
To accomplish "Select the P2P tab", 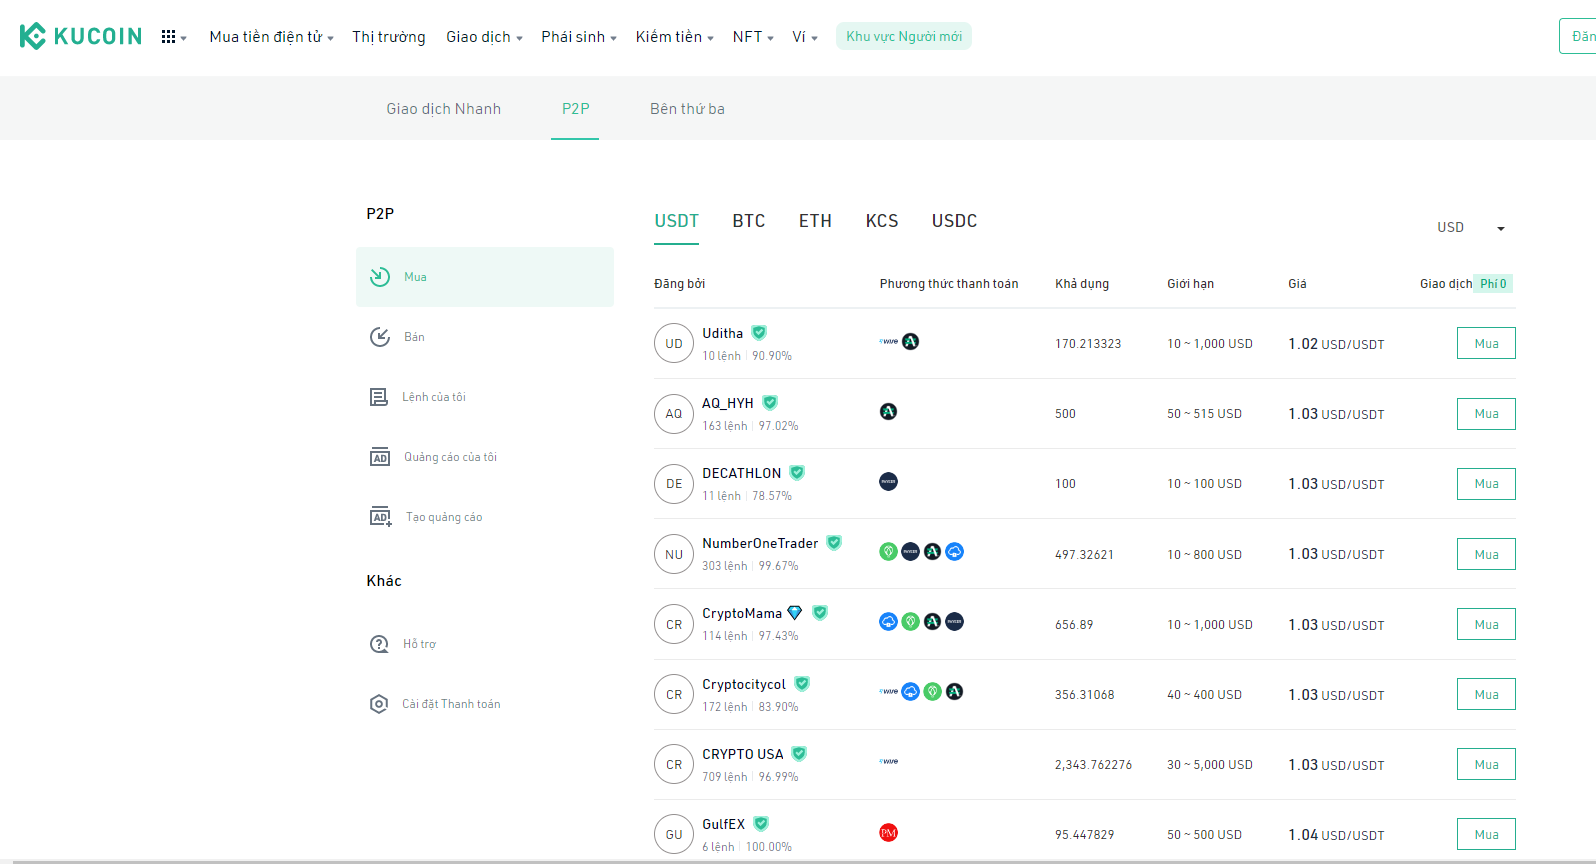I will (575, 109).
